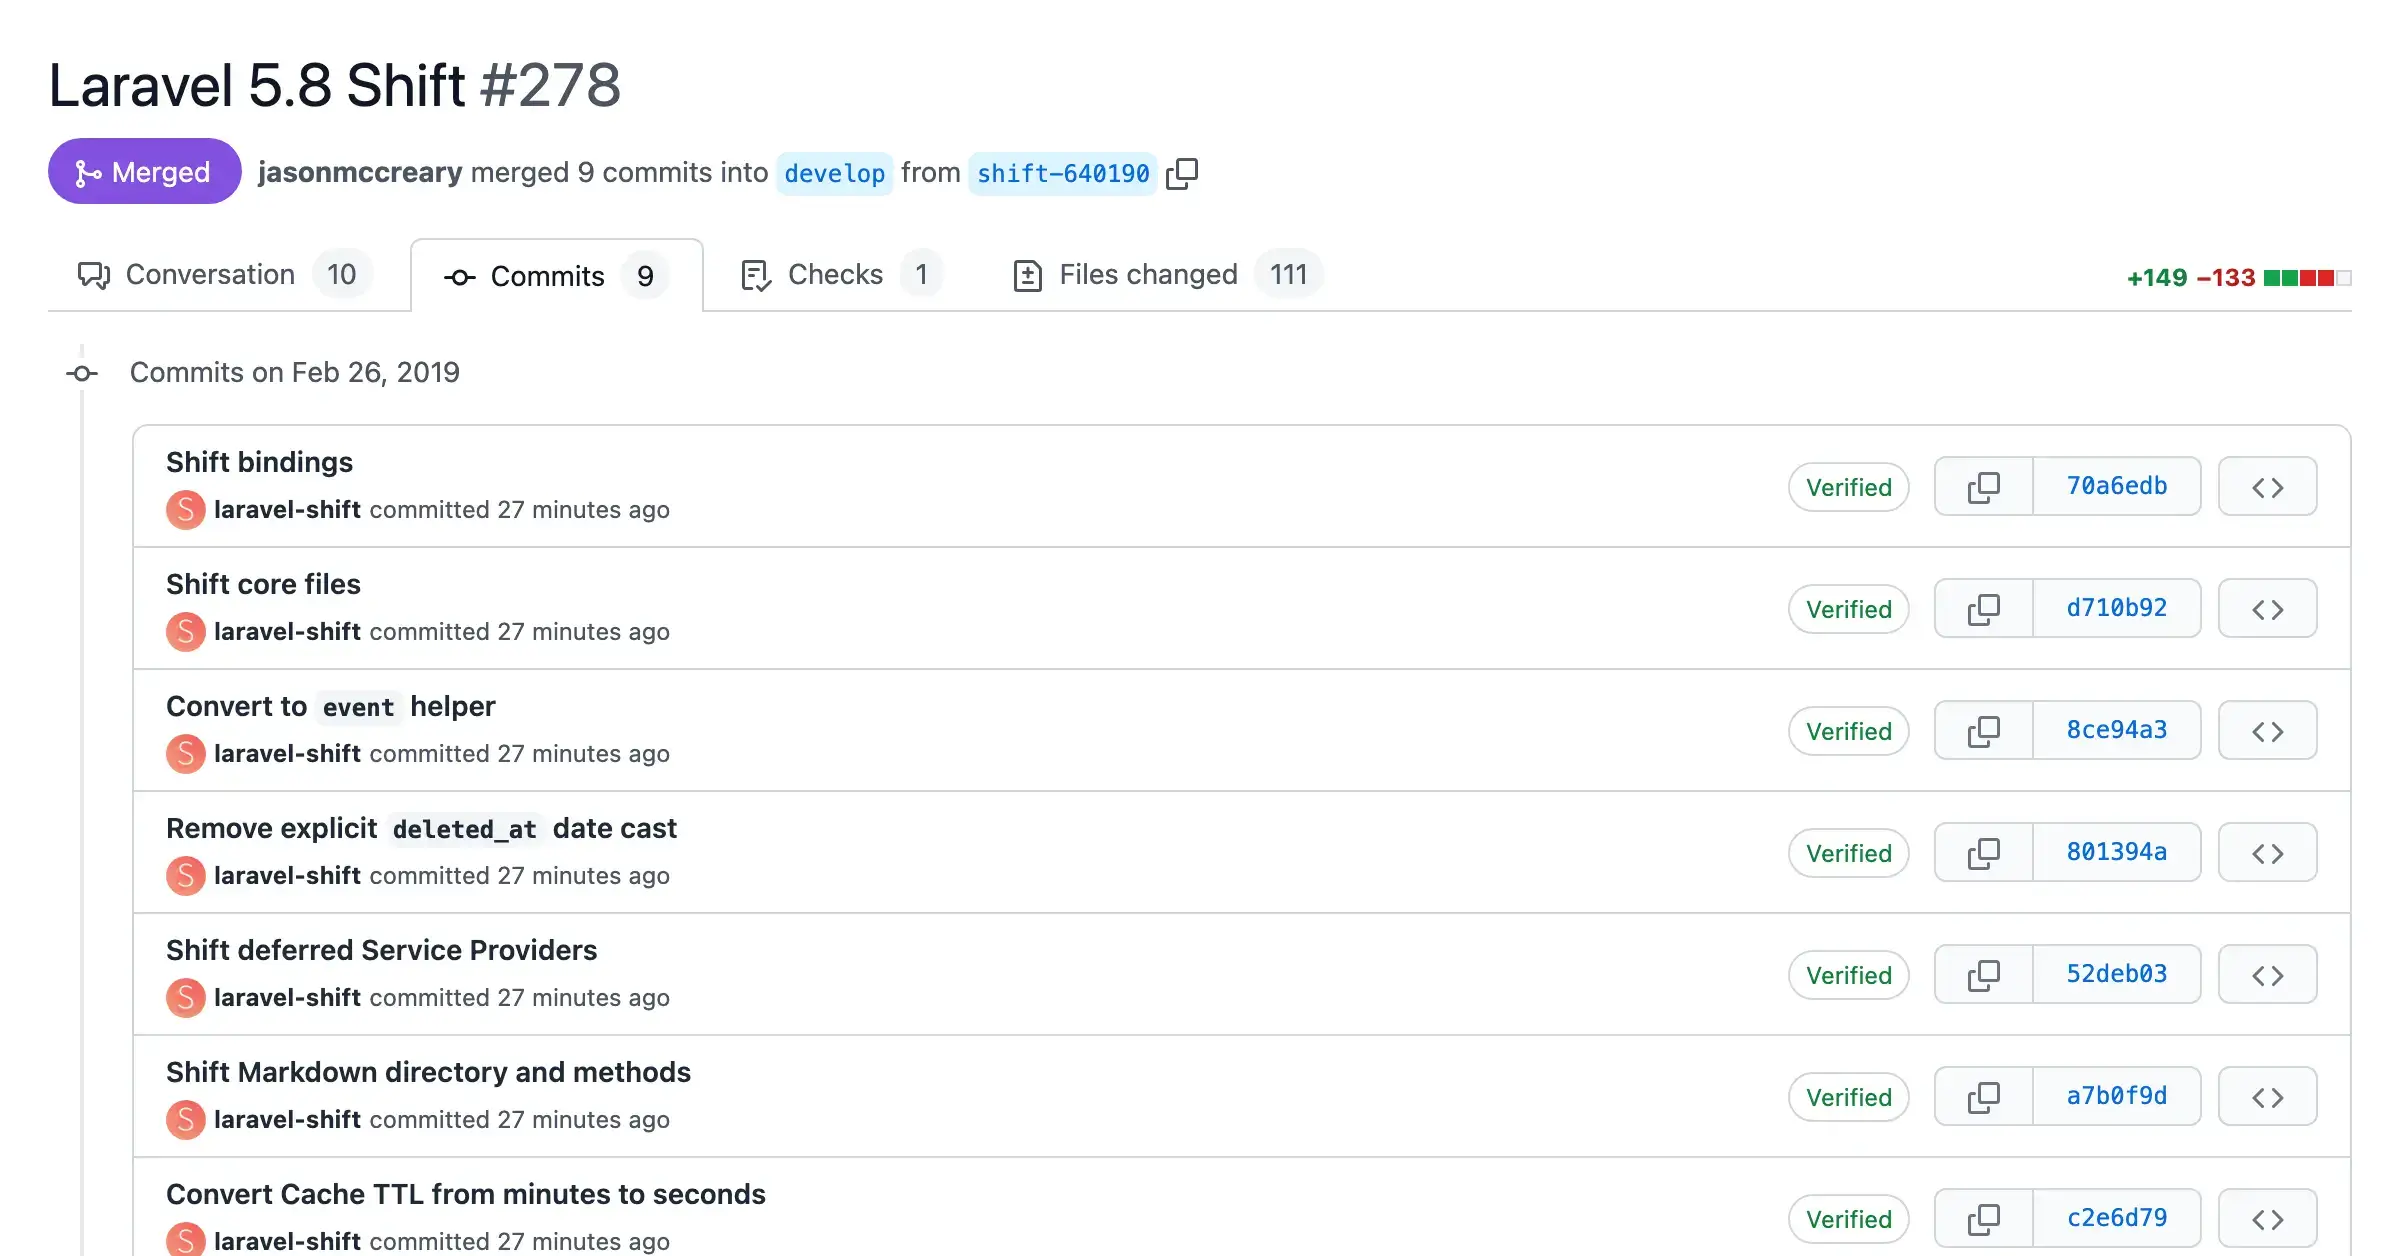Click laravel-shift avatar on Shift bindings commit
Viewport: 2400px width, 1256px height.
point(185,510)
